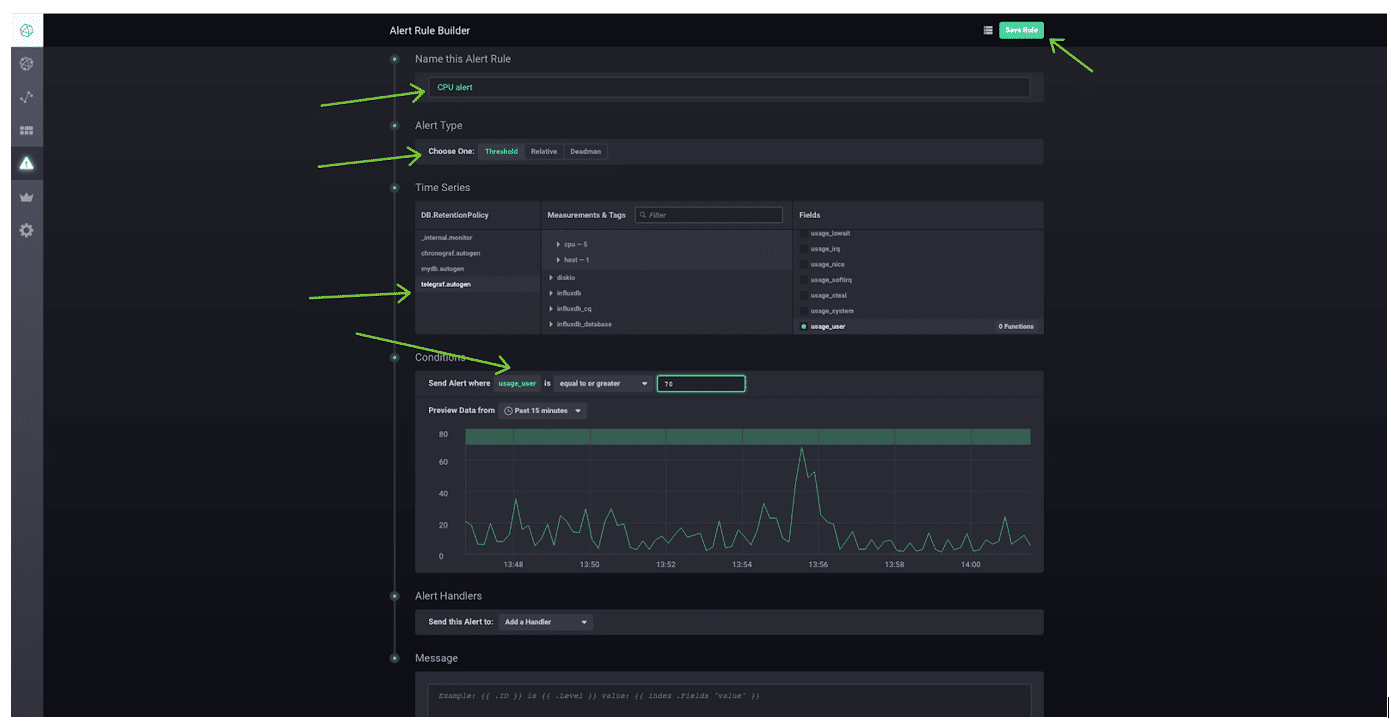Select the Relative alert type

tap(543, 152)
